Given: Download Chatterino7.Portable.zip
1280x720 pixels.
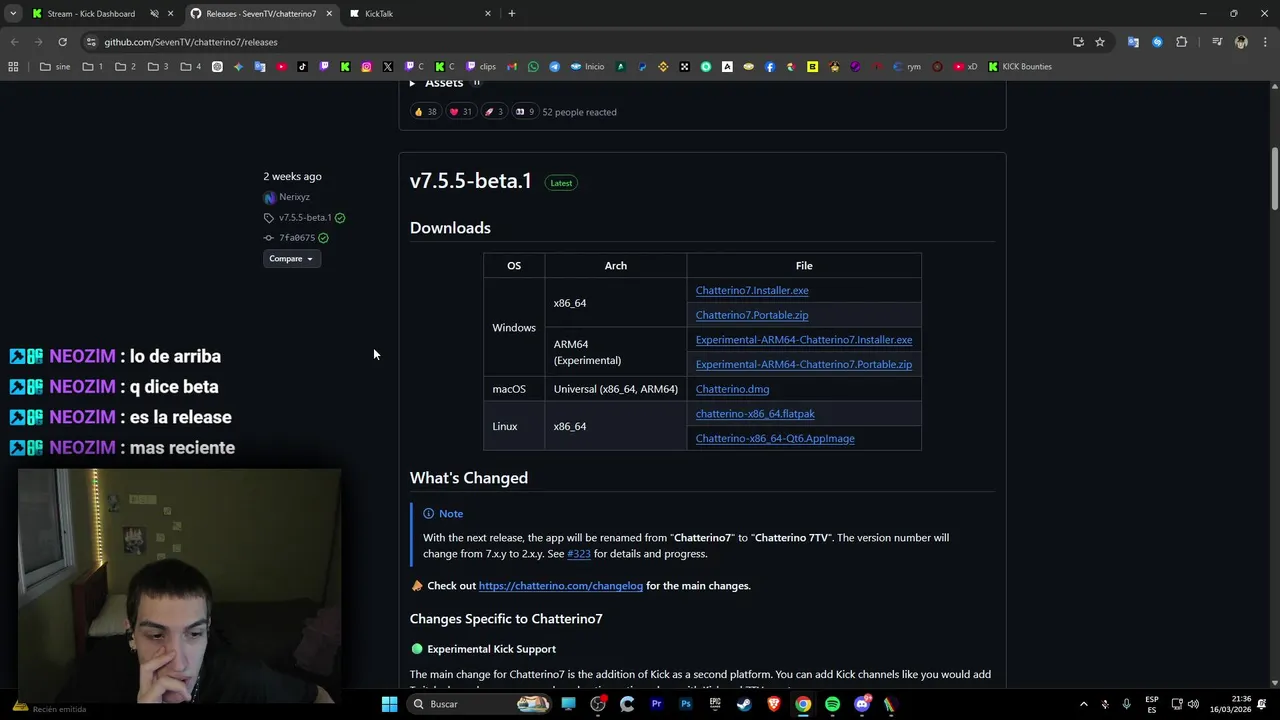Looking at the screenshot, I should click(x=752, y=315).
